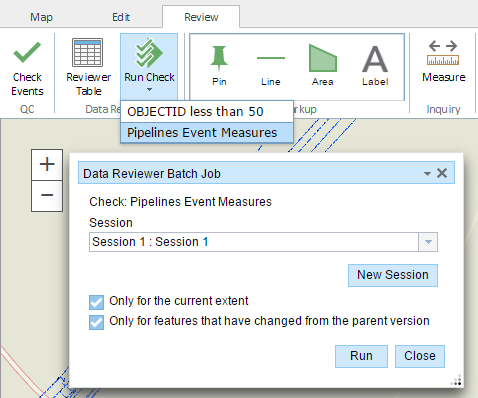Switch to the Edit tab
Image resolution: width=478 pixels, height=398 pixels.
[x=121, y=17]
